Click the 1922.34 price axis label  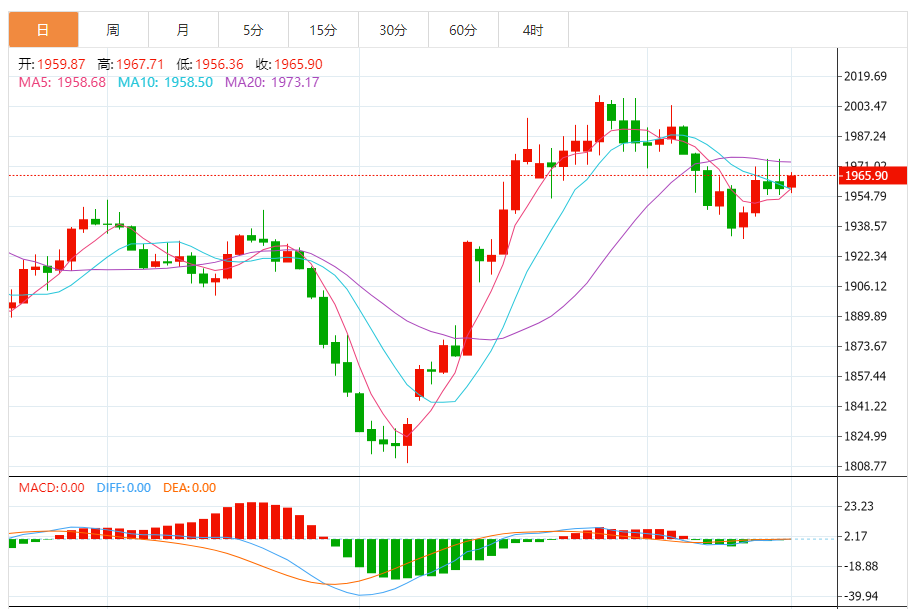tap(865, 256)
